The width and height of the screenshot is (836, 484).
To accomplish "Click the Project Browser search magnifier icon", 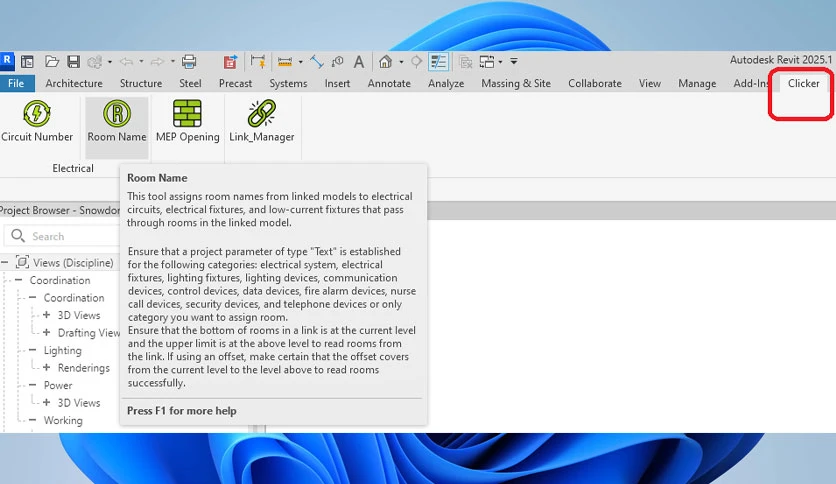I will tap(18, 236).
